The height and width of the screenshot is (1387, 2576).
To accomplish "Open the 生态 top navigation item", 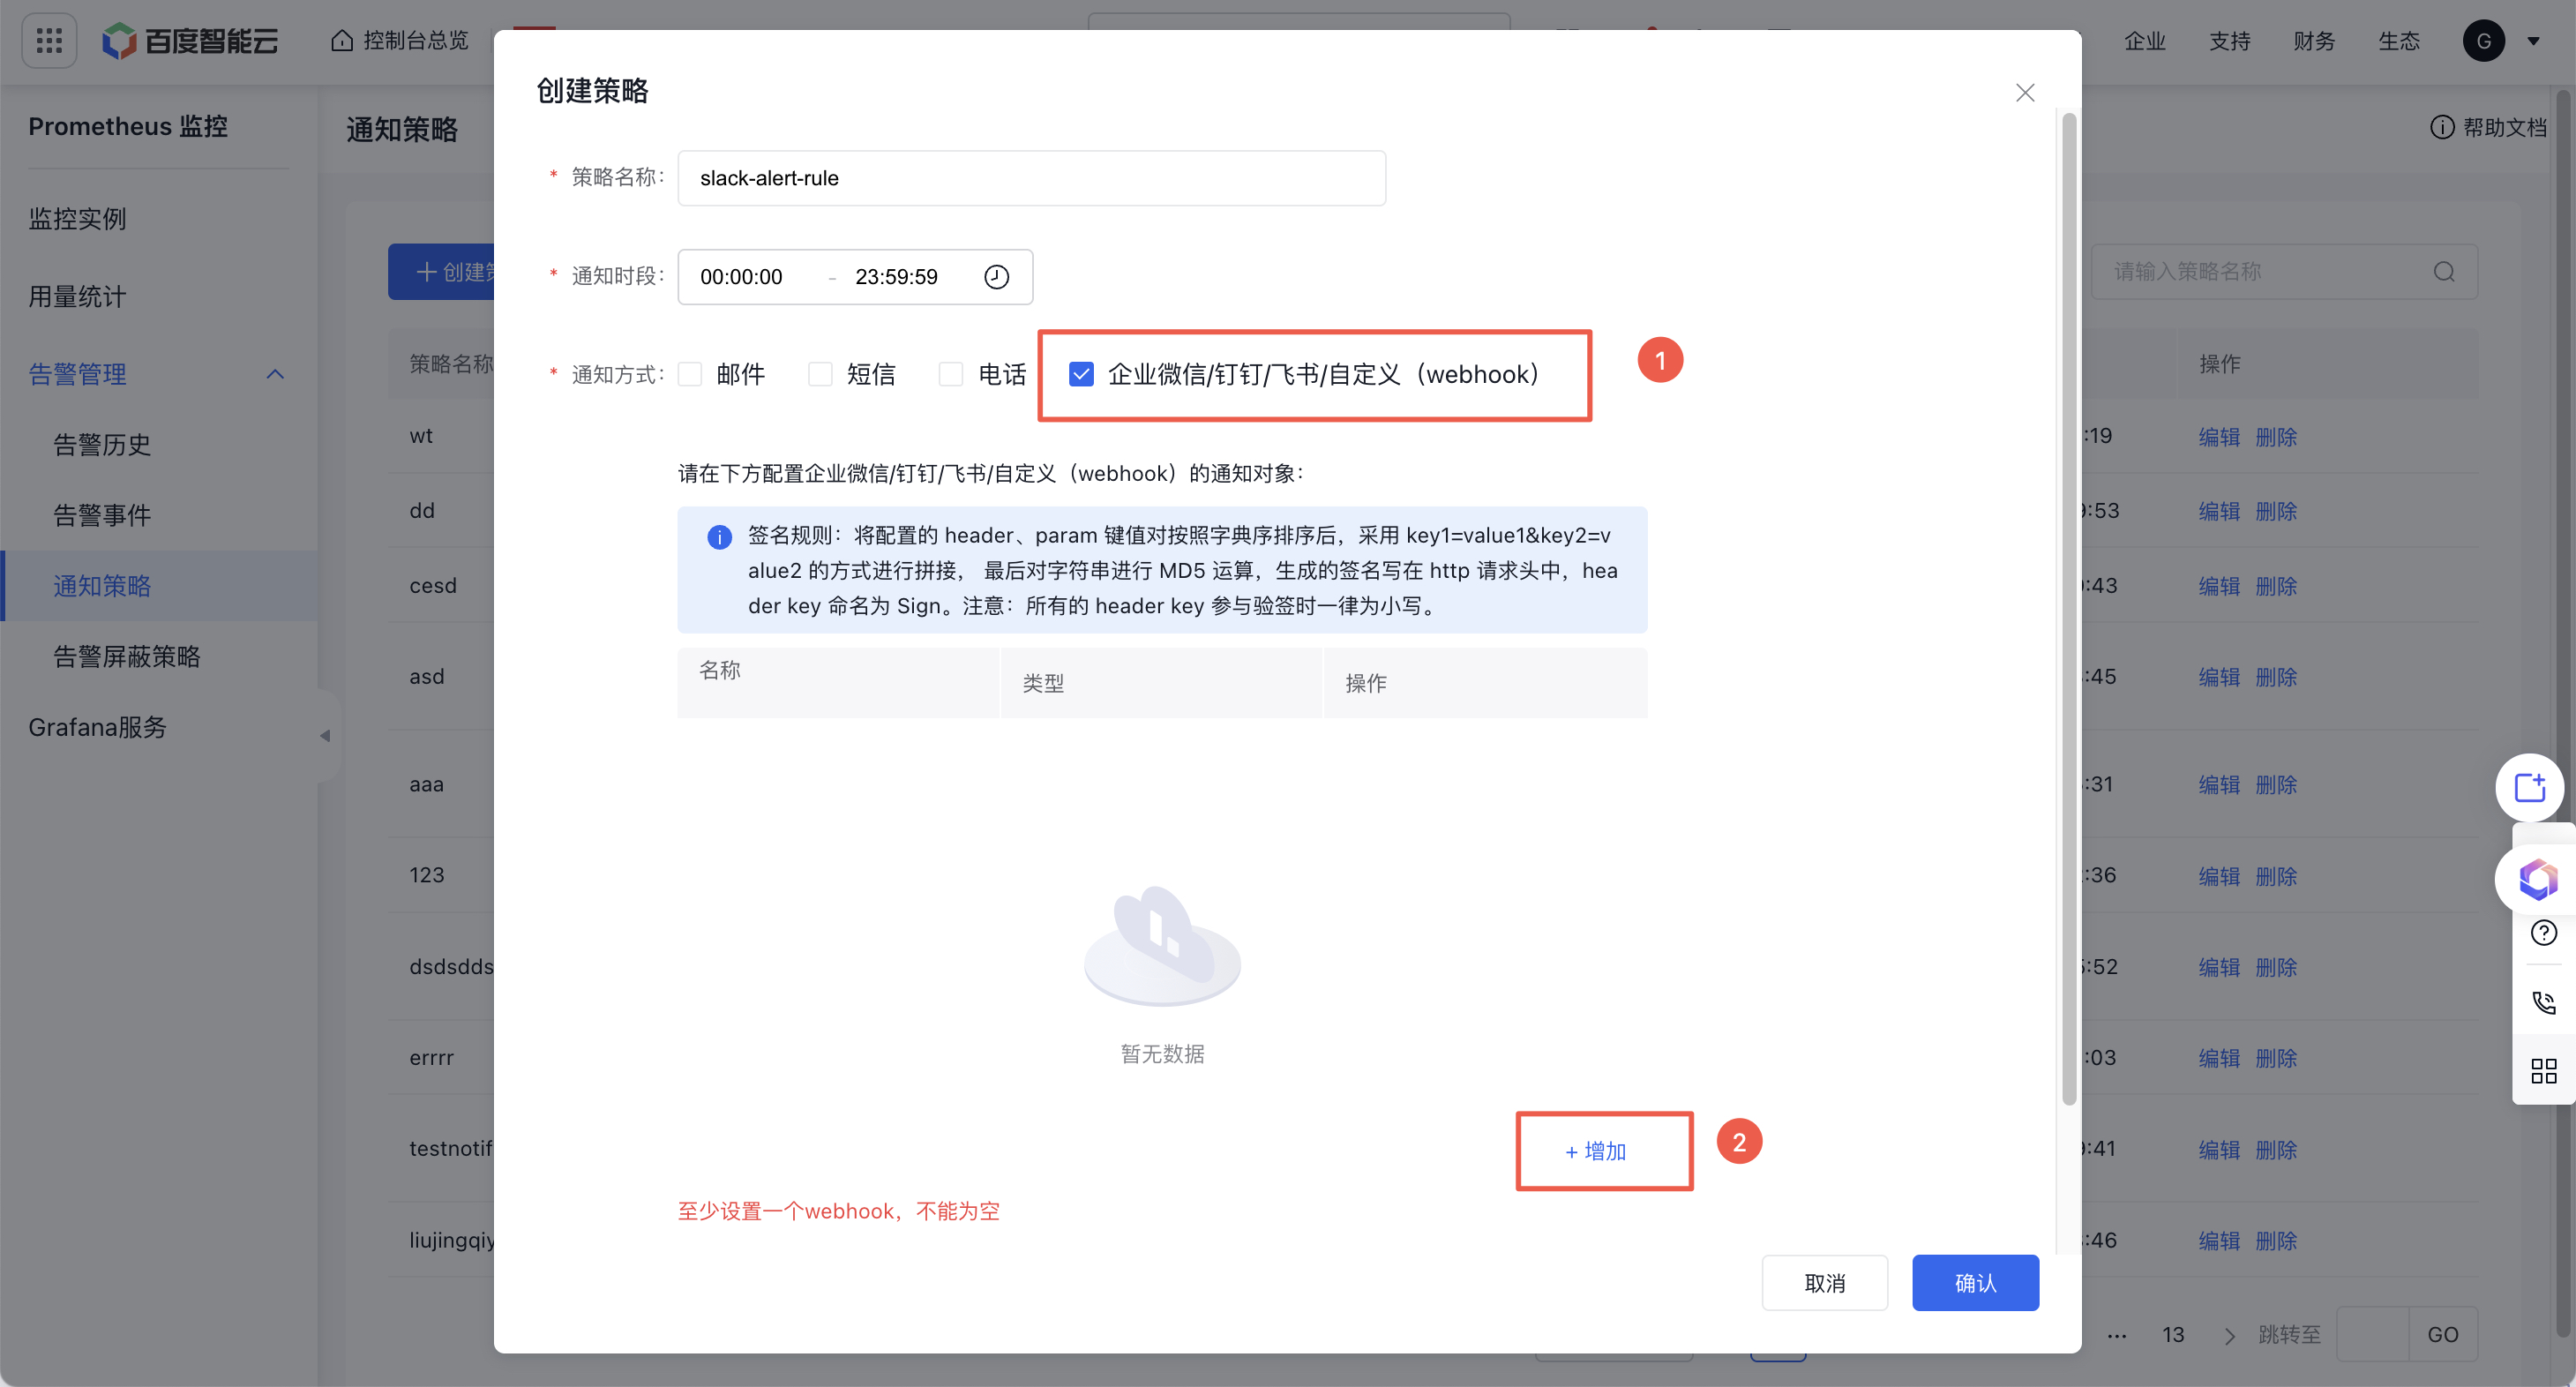I will 2399,41.
